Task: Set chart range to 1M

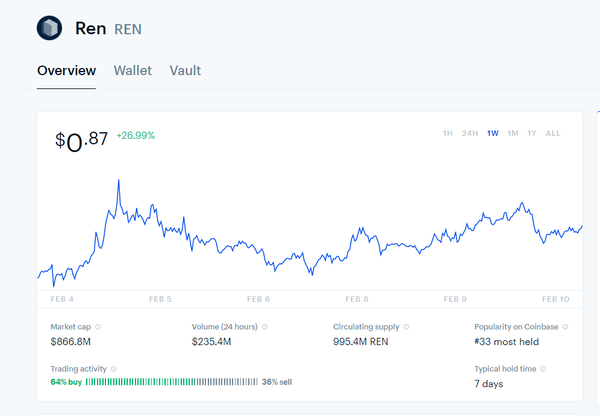Action: point(512,133)
